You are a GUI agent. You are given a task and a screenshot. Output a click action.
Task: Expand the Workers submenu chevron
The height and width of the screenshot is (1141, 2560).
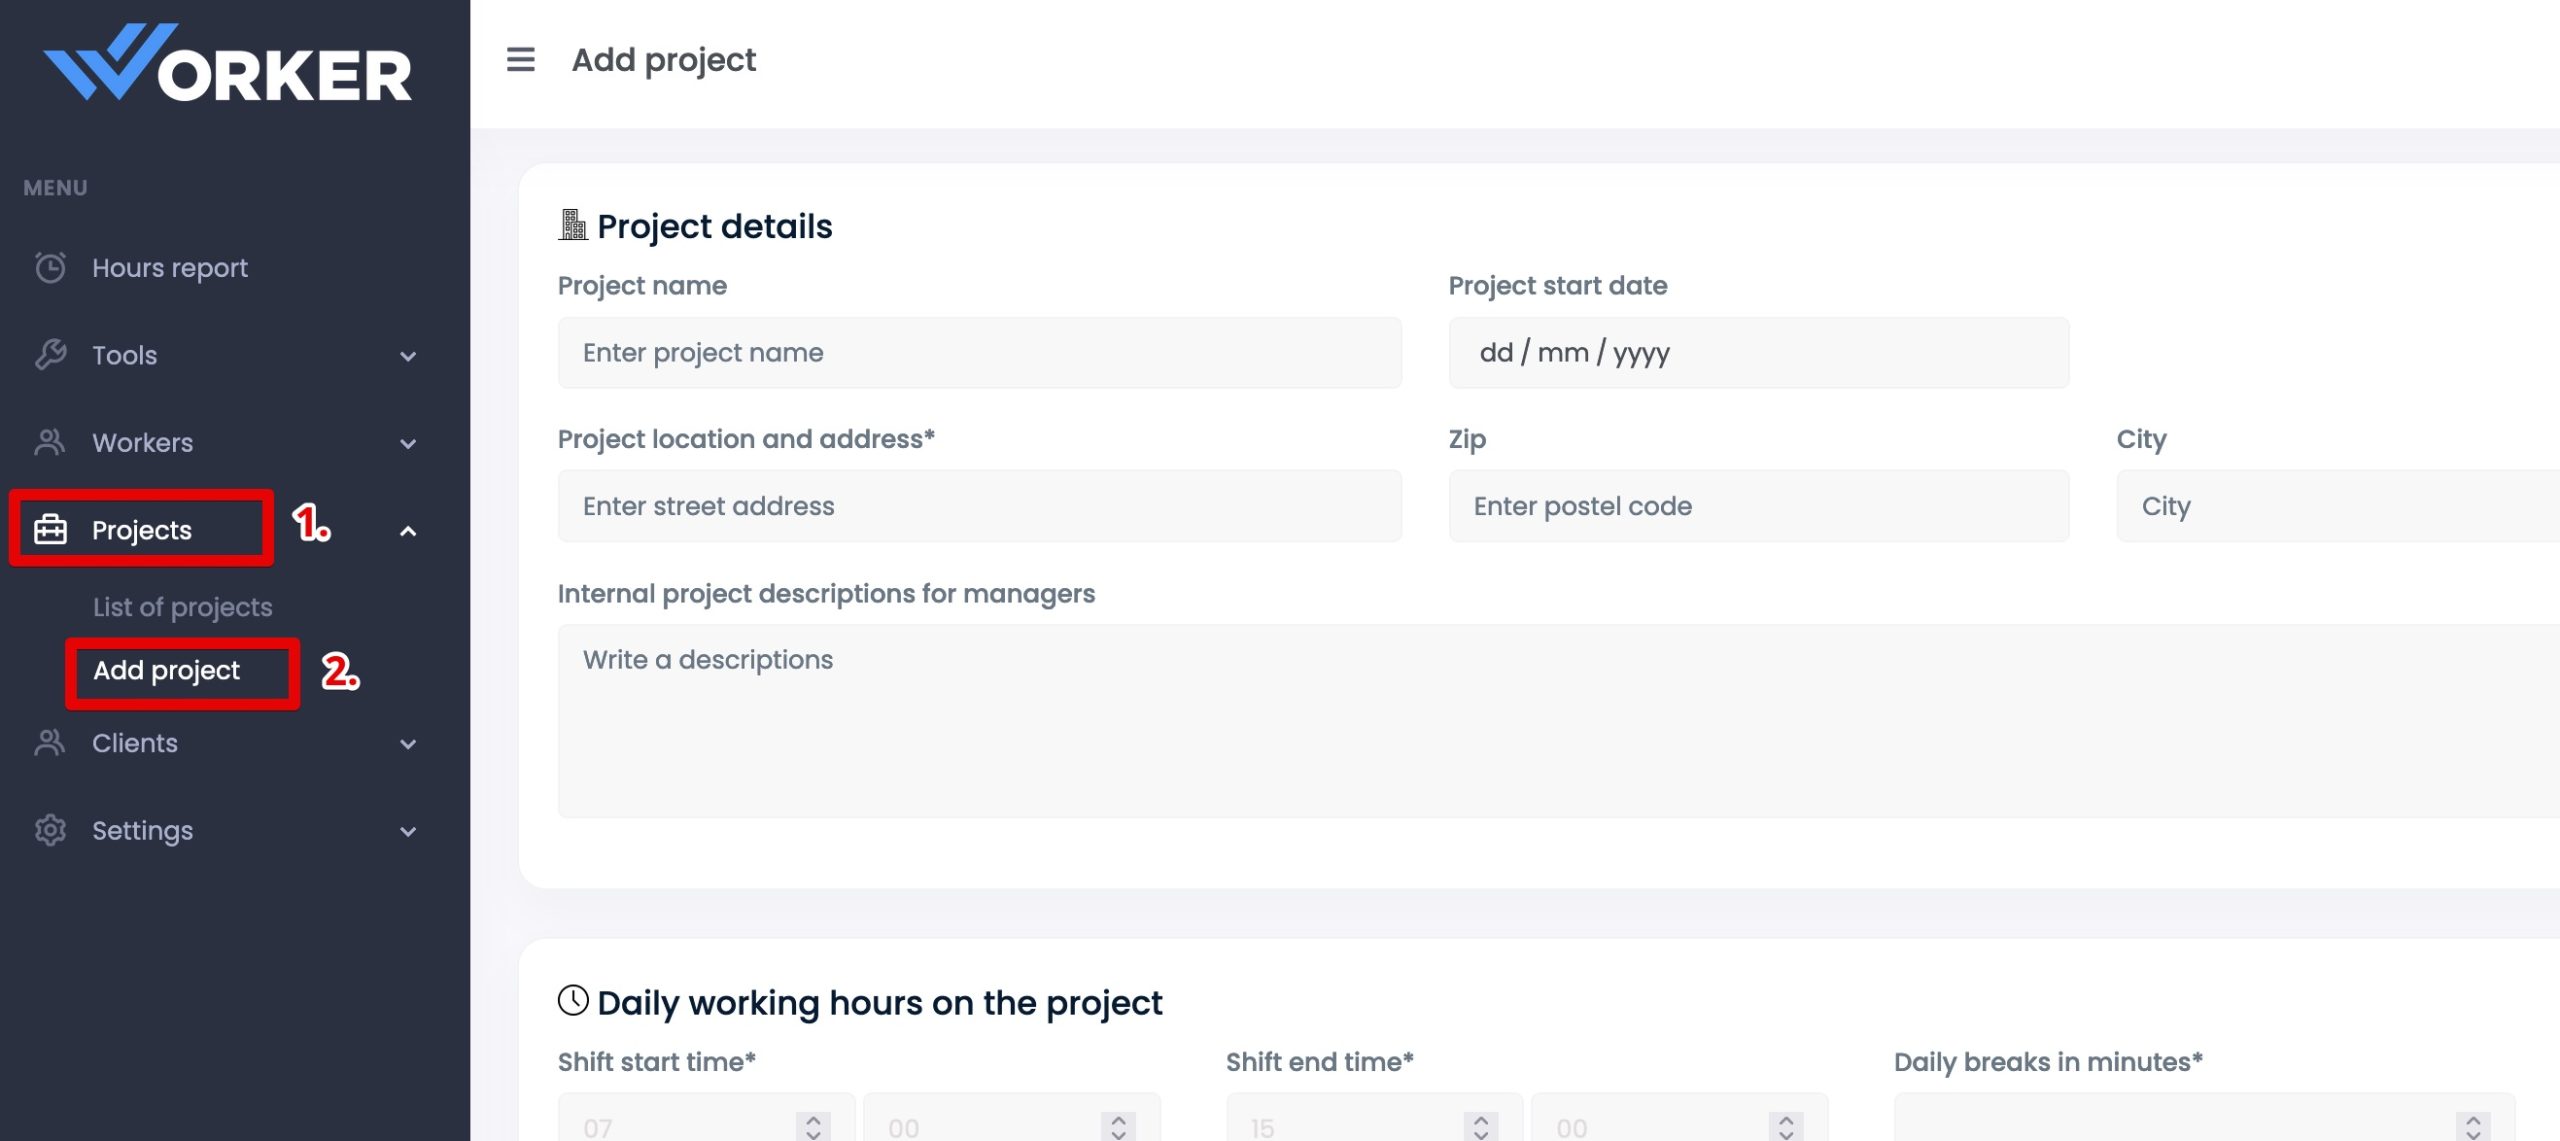[408, 443]
